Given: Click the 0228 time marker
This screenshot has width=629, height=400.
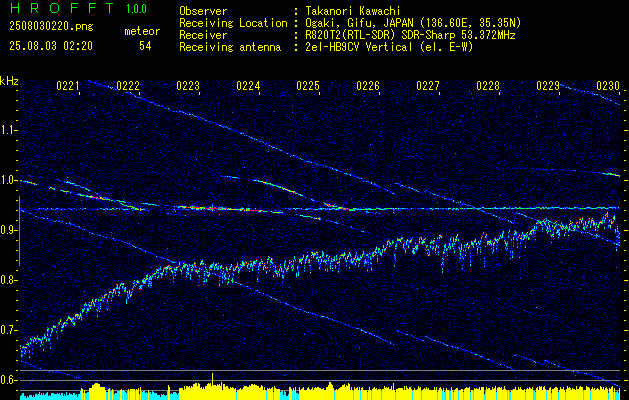Looking at the screenshot, I should pyautogui.click(x=488, y=85).
